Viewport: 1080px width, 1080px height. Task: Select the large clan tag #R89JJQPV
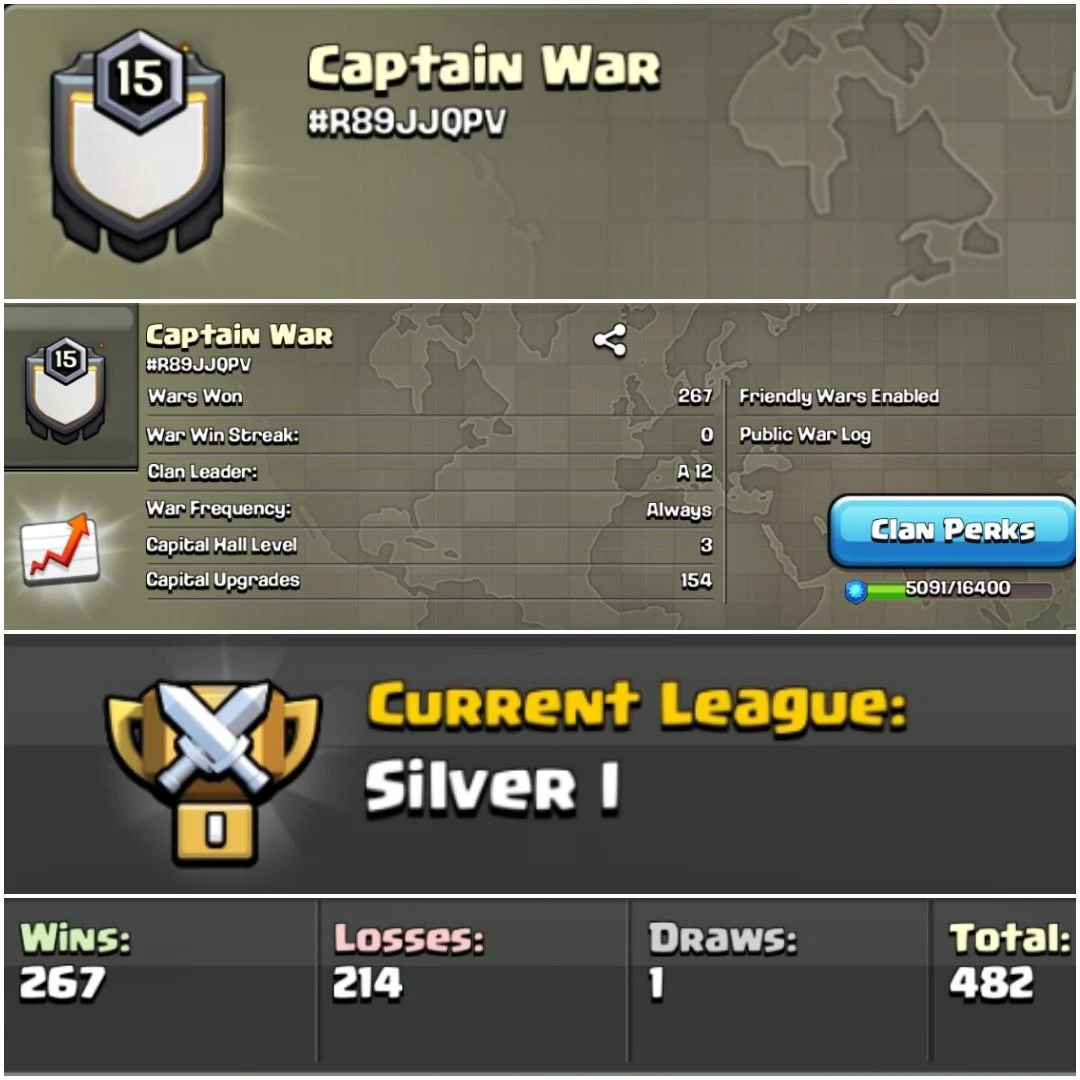[x=406, y=122]
